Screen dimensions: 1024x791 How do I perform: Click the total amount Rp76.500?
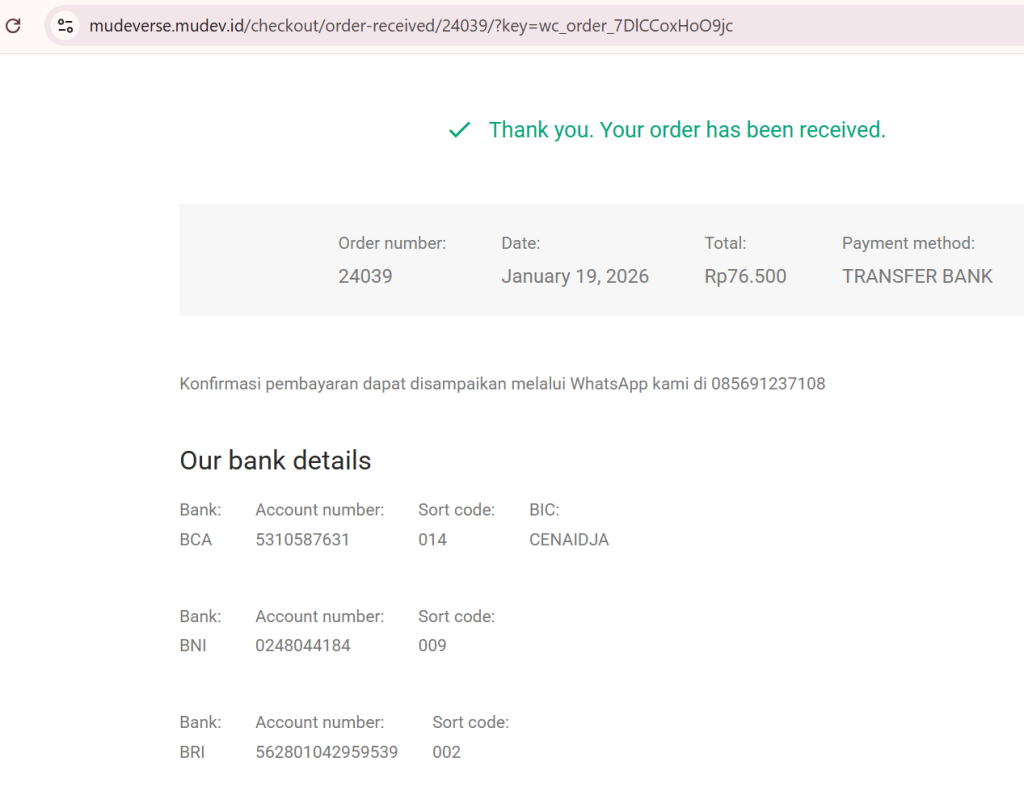pos(745,276)
